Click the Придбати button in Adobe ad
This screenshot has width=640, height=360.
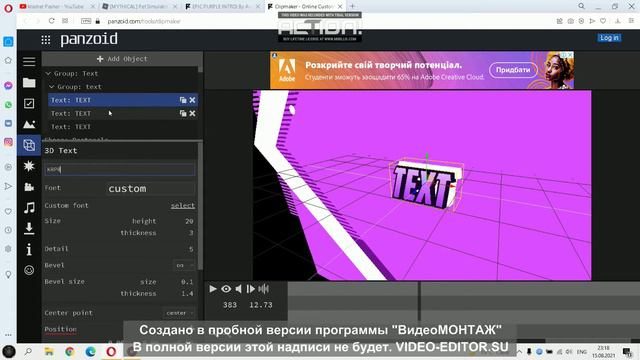(513, 70)
